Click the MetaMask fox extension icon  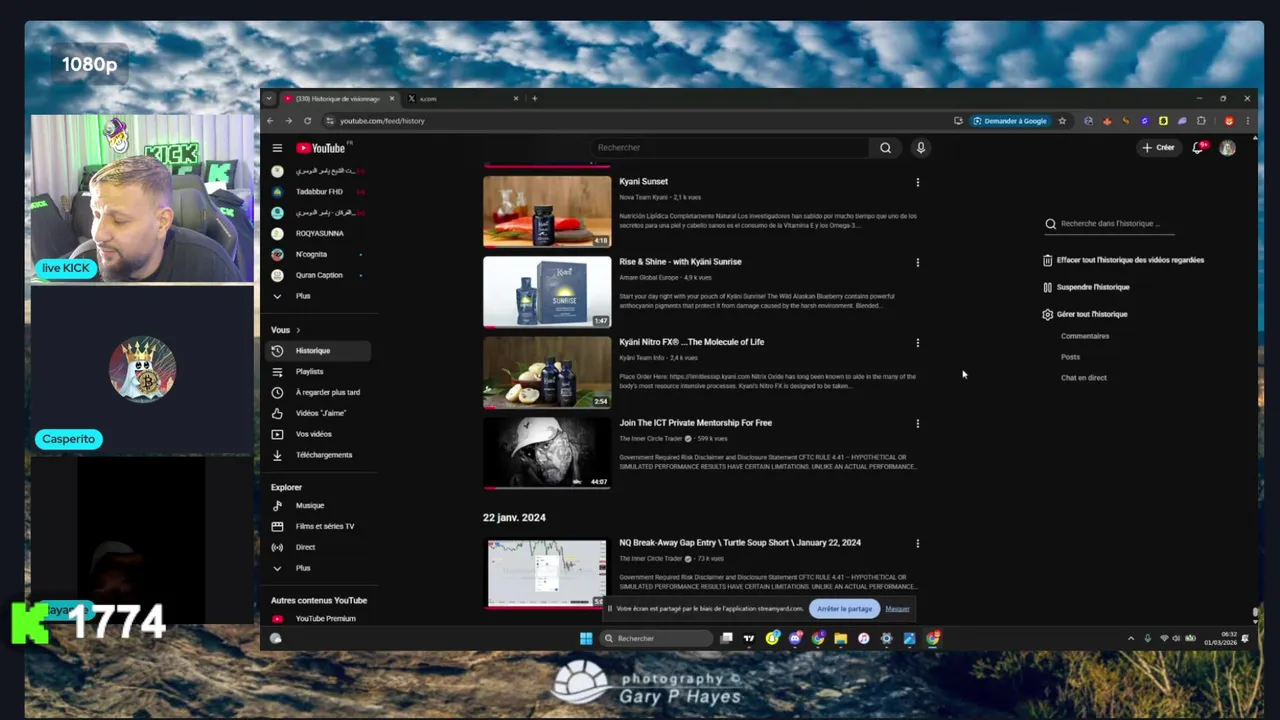pos(1107,121)
